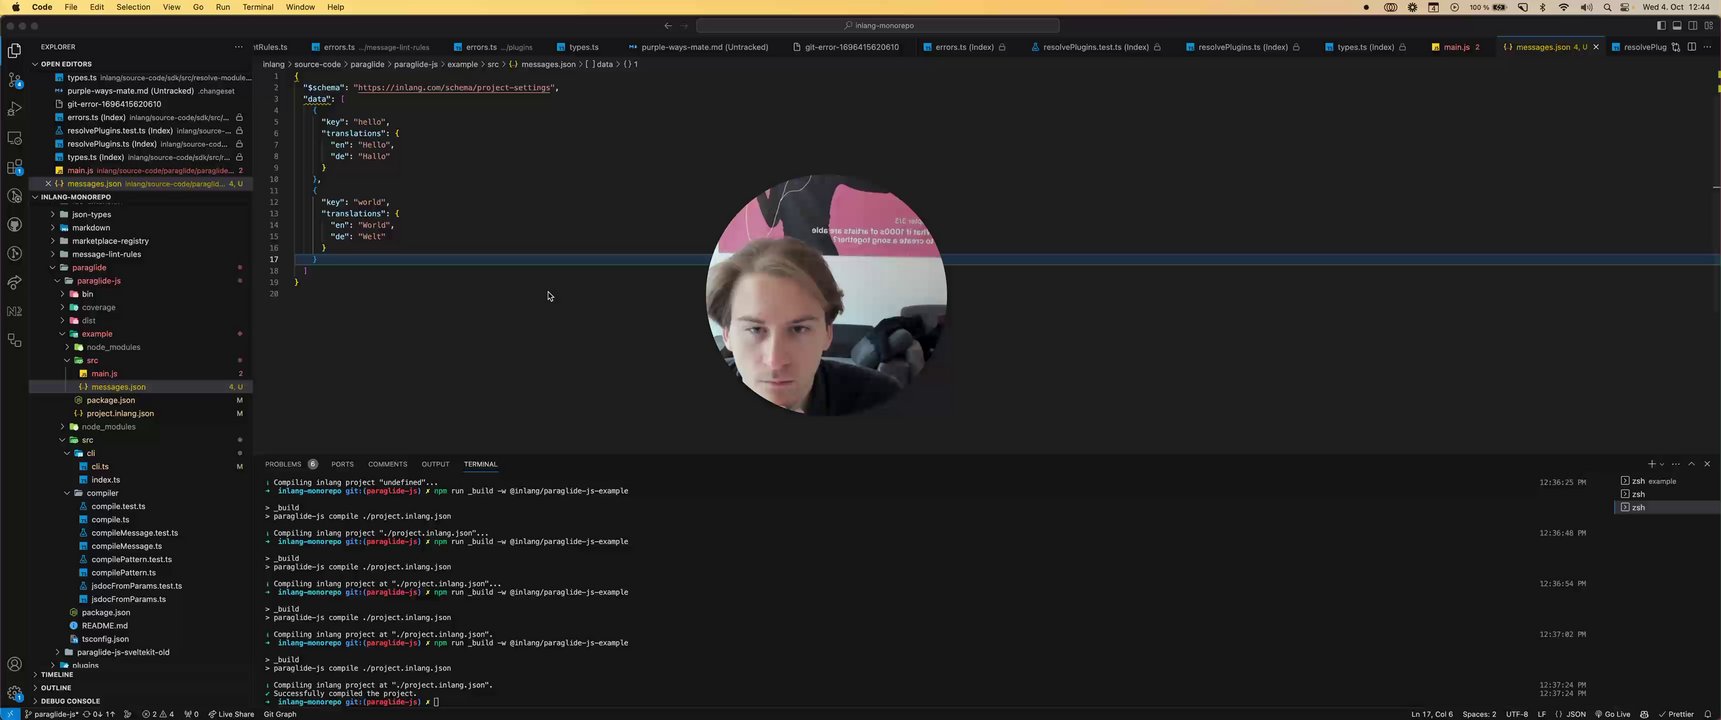Open macOS Spotlight search icon

tap(1607, 7)
